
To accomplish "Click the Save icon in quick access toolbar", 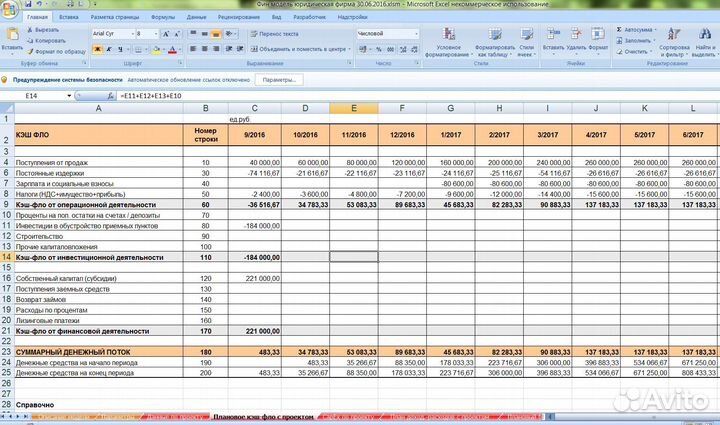I will click(x=27, y=5).
